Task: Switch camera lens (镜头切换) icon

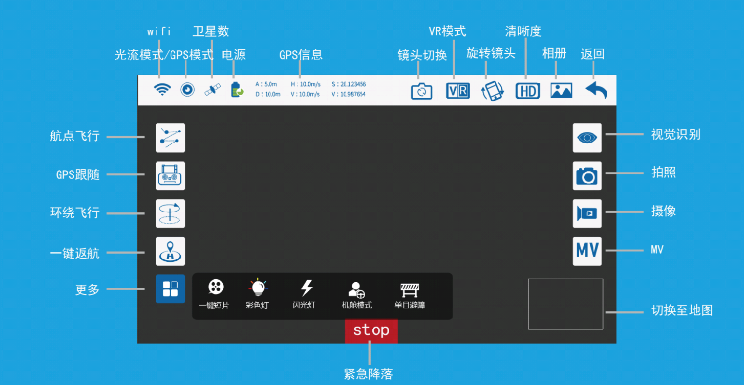Action: (x=421, y=91)
